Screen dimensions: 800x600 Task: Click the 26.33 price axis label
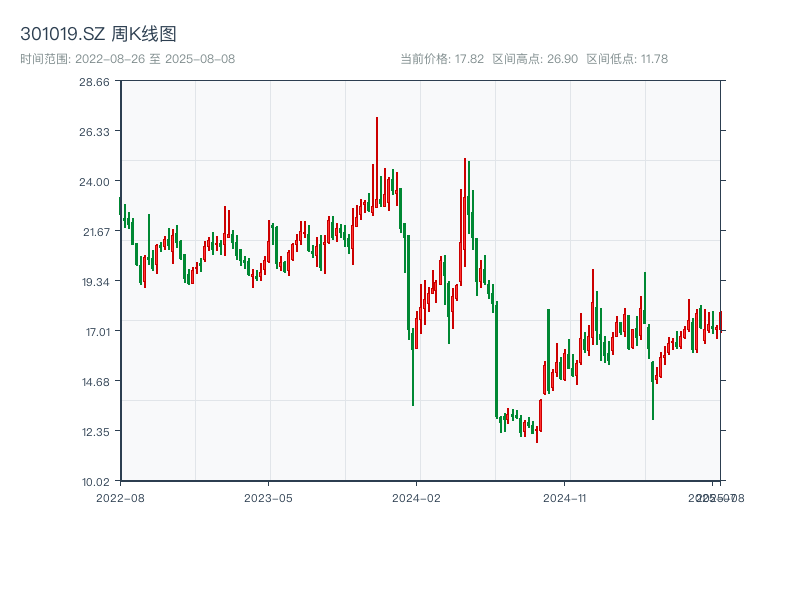click(x=94, y=132)
